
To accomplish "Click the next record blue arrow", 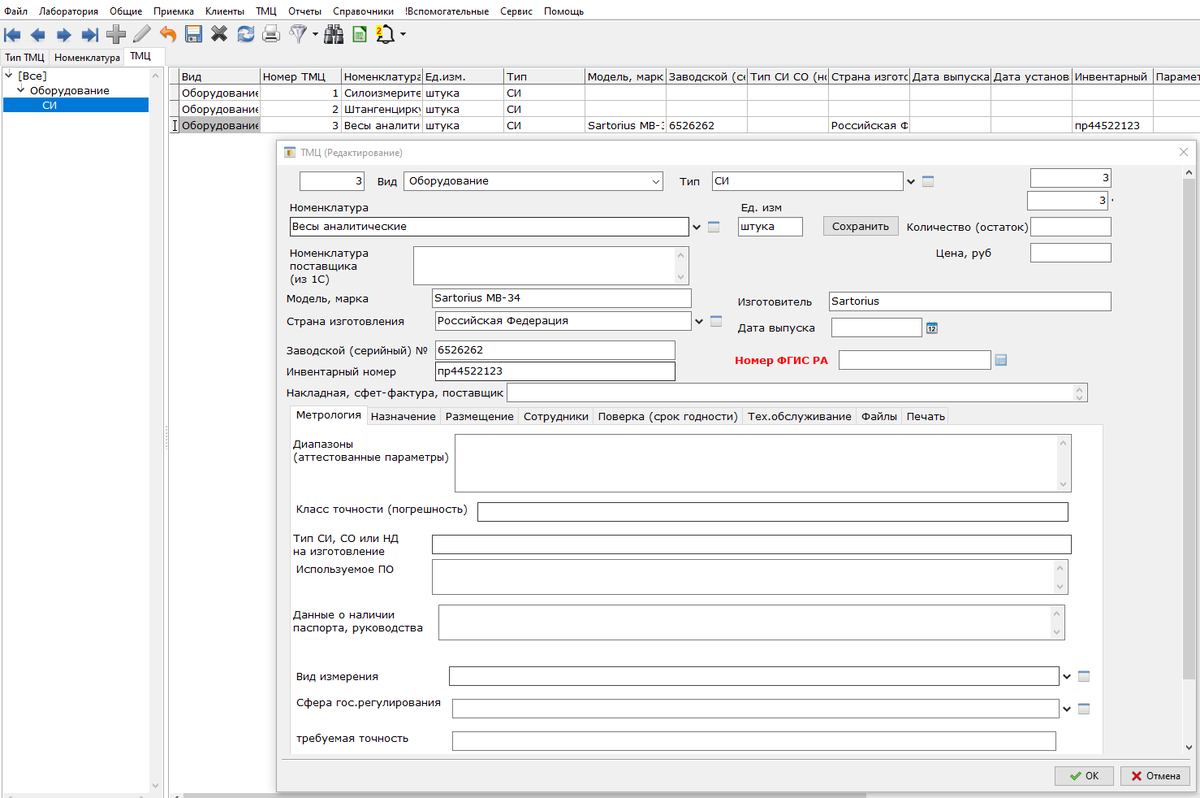I will pos(64,35).
